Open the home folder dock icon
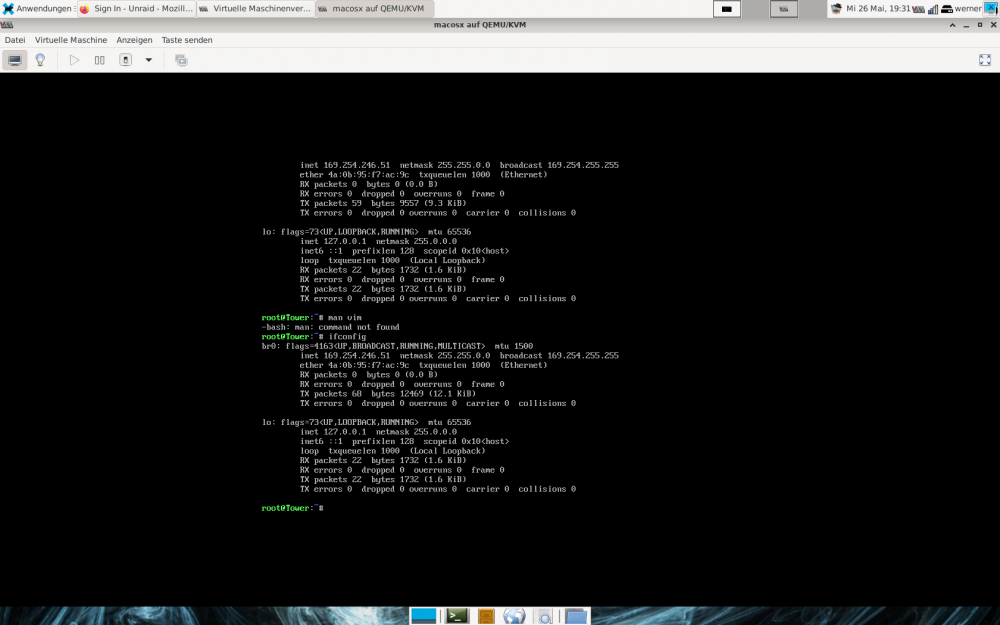This screenshot has width=1000, height=625. pyautogui.click(x=576, y=616)
